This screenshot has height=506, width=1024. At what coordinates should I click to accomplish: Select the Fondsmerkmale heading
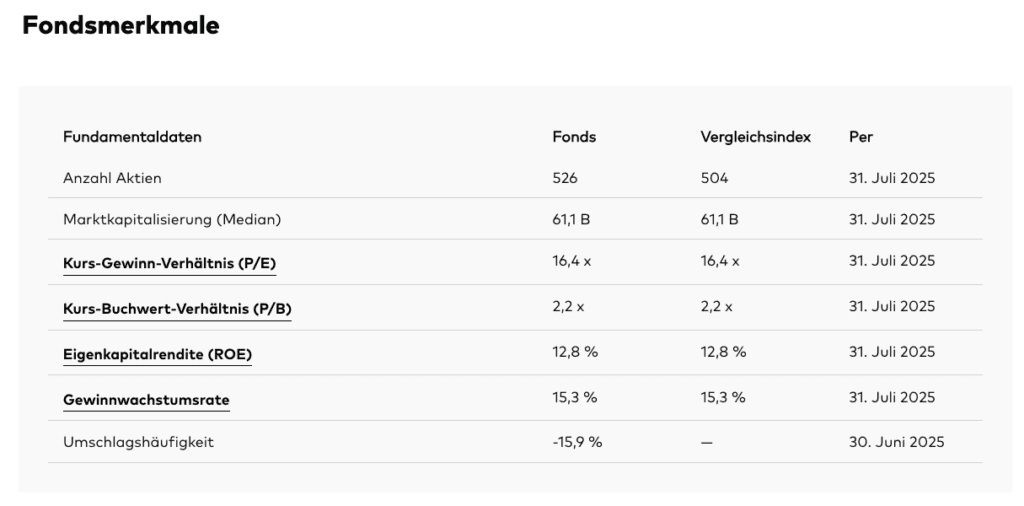[x=121, y=25]
